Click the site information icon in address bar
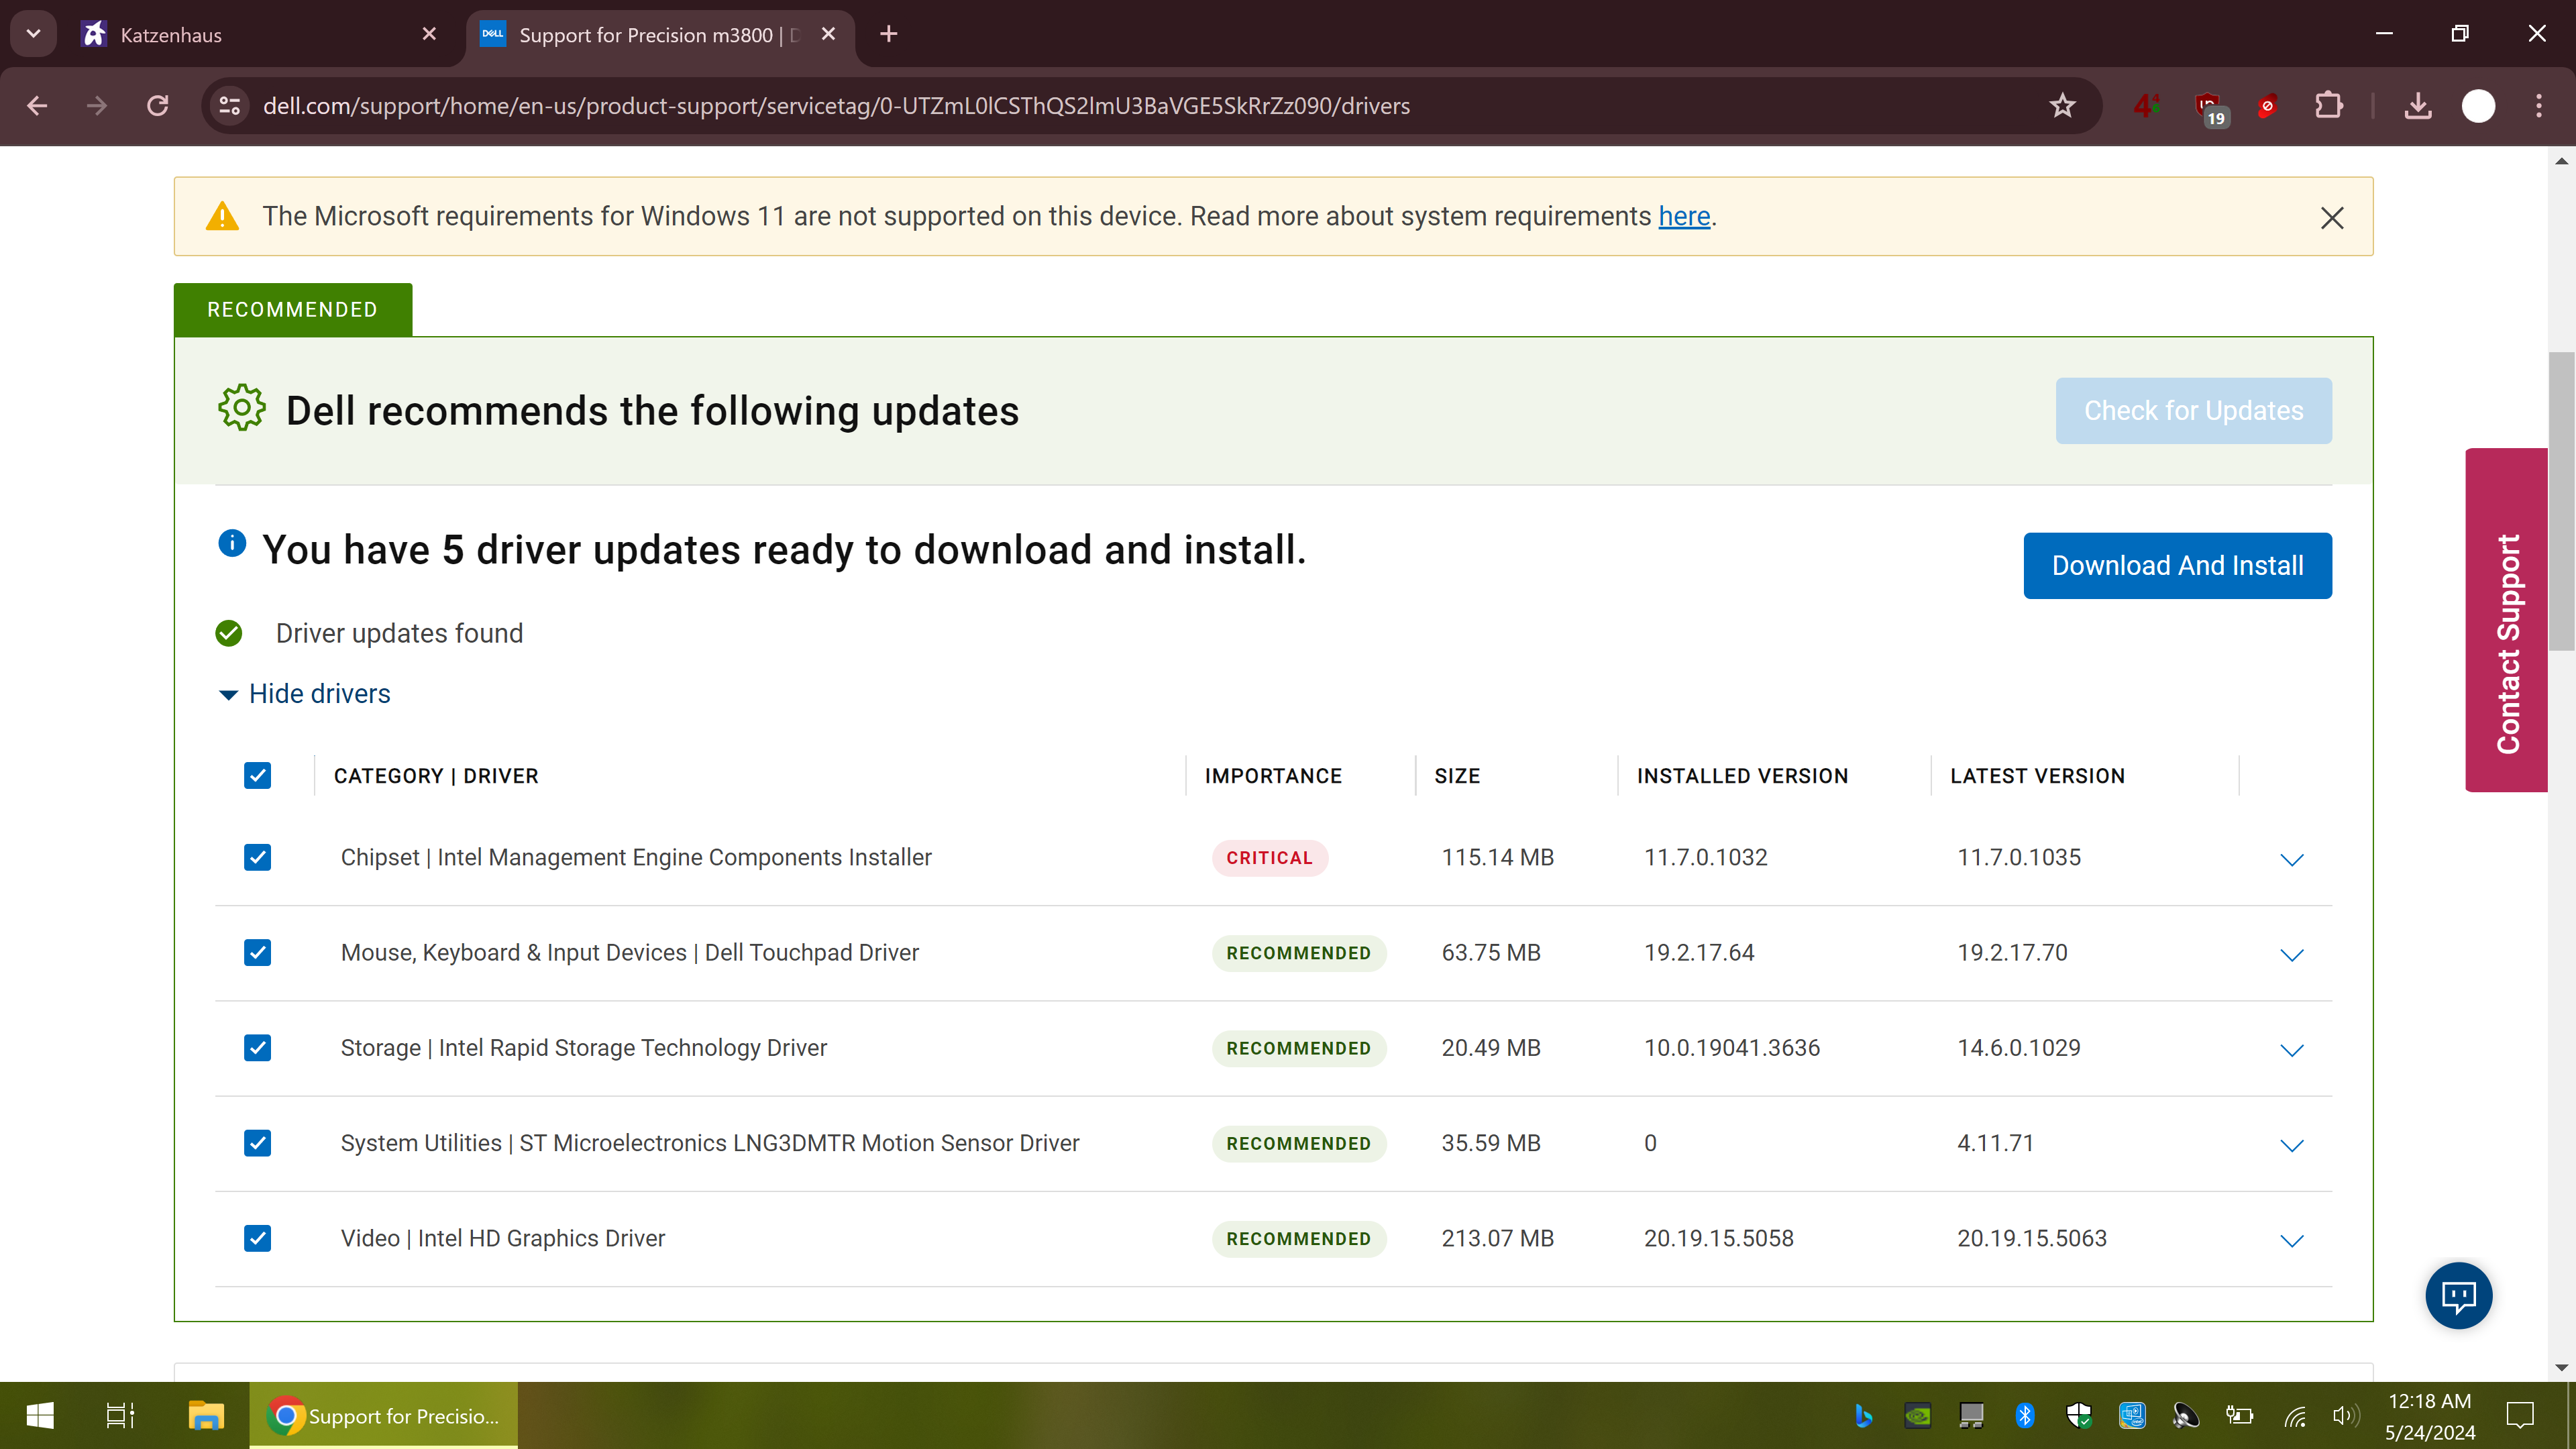This screenshot has width=2576, height=1449. 230,106
